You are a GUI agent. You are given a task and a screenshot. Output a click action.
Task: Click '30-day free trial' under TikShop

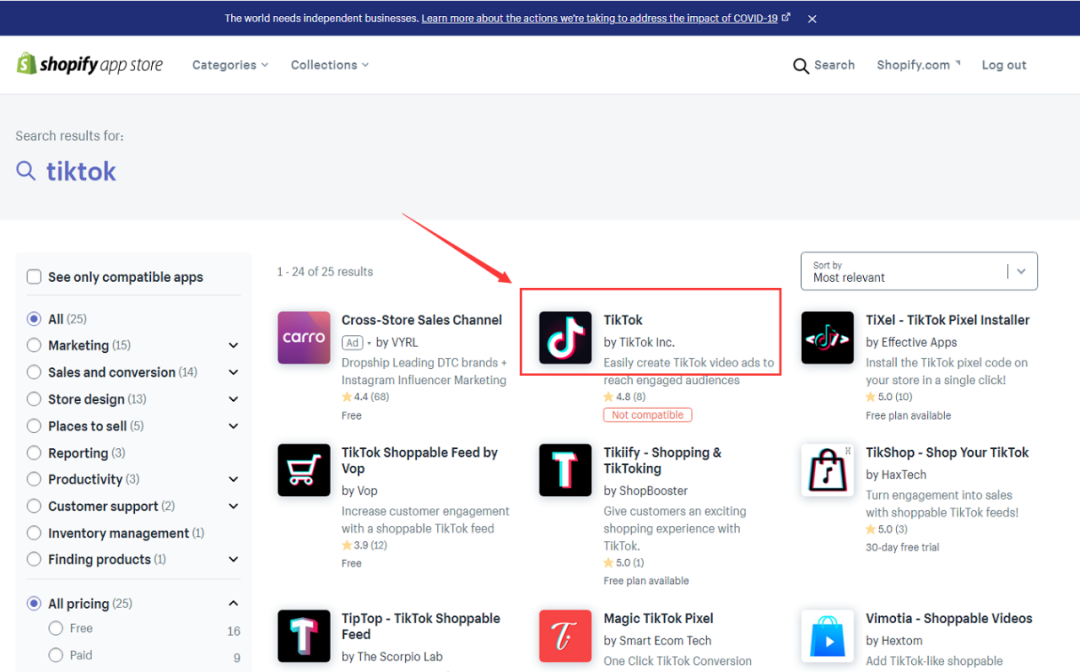[902, 547]
